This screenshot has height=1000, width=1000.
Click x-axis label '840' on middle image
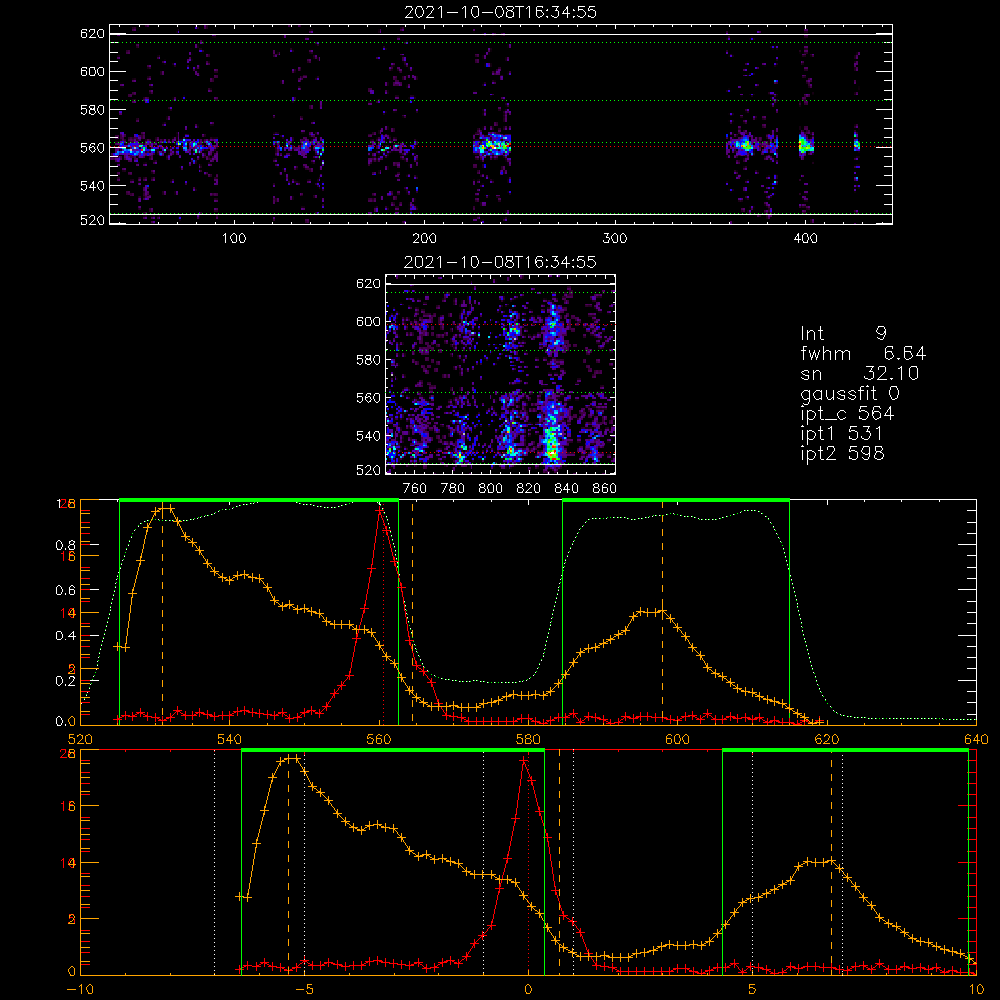(x=566, y=489)
